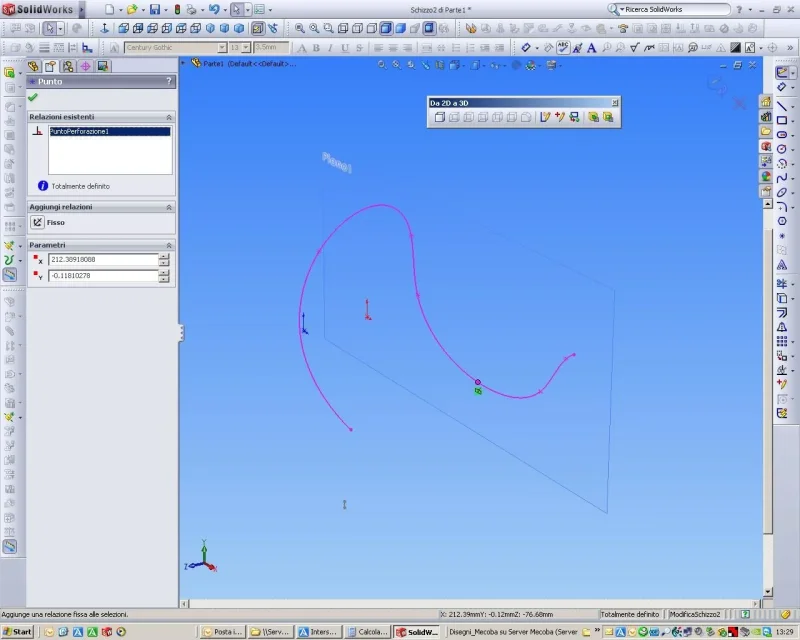Switch to Posta i... taskbar button
Image resolution: width=800 pixels, height=640 pixels.
coord(222,632)
